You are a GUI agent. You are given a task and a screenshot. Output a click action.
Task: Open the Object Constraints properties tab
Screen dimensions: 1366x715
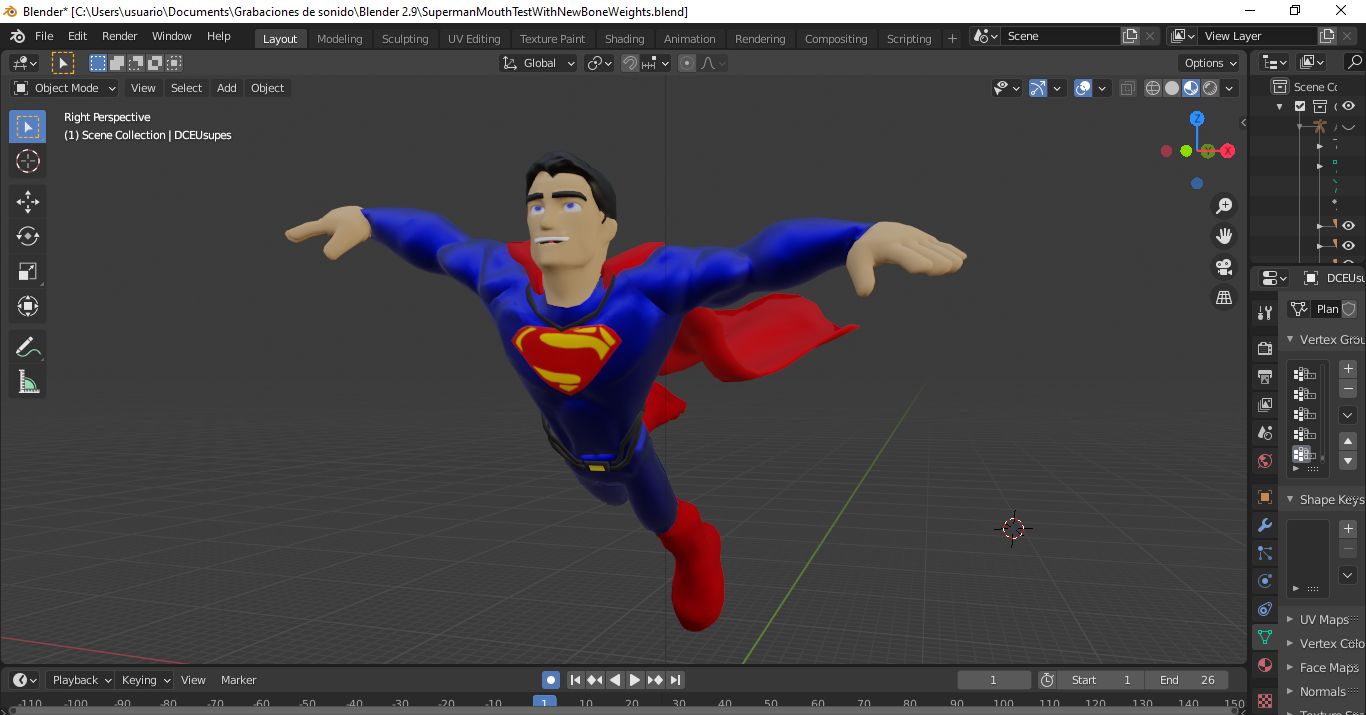point(1265,609)
